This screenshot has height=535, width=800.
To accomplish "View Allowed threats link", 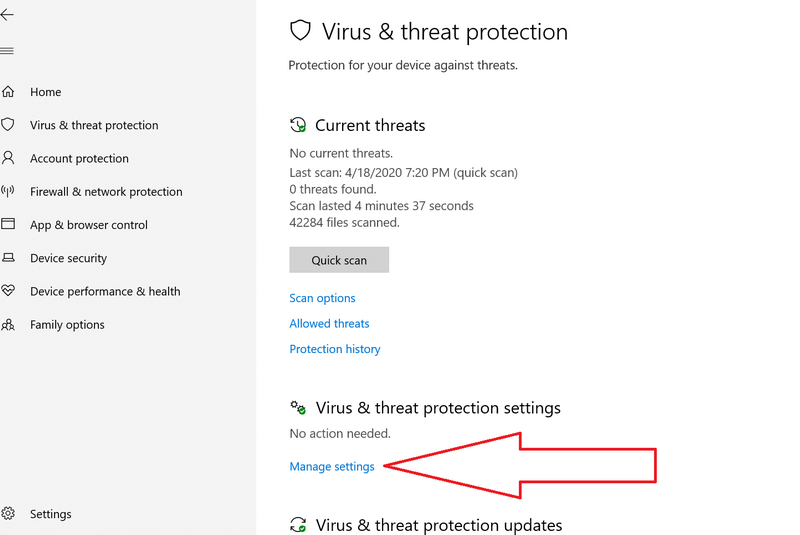I will tap(329, 324).
